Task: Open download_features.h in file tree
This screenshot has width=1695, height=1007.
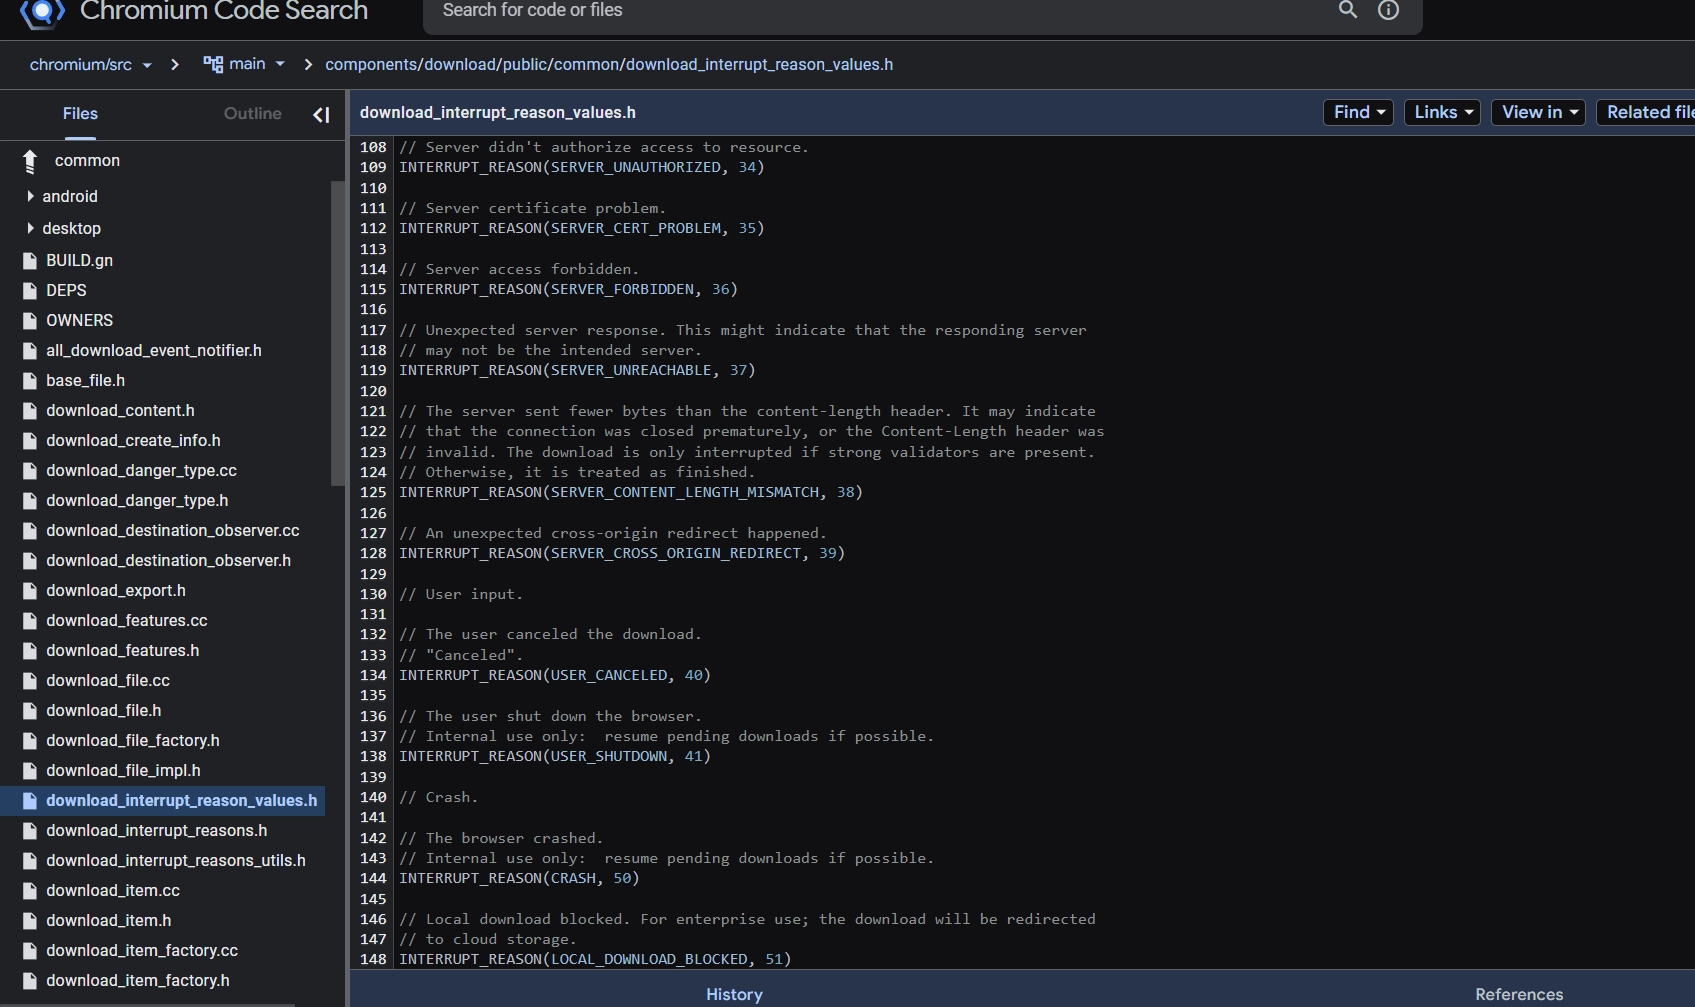Action: pos(122,651)
